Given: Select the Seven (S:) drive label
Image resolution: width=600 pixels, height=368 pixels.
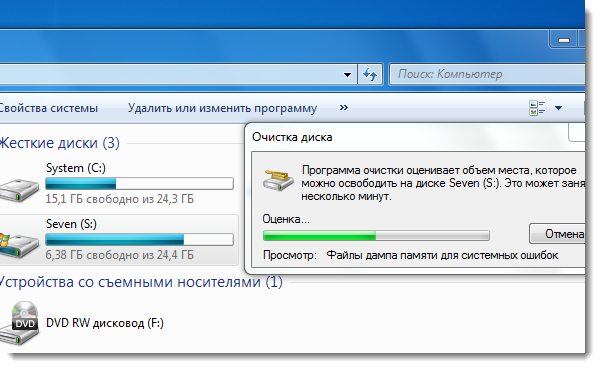Looking at the screenshot, I should 71,224.
